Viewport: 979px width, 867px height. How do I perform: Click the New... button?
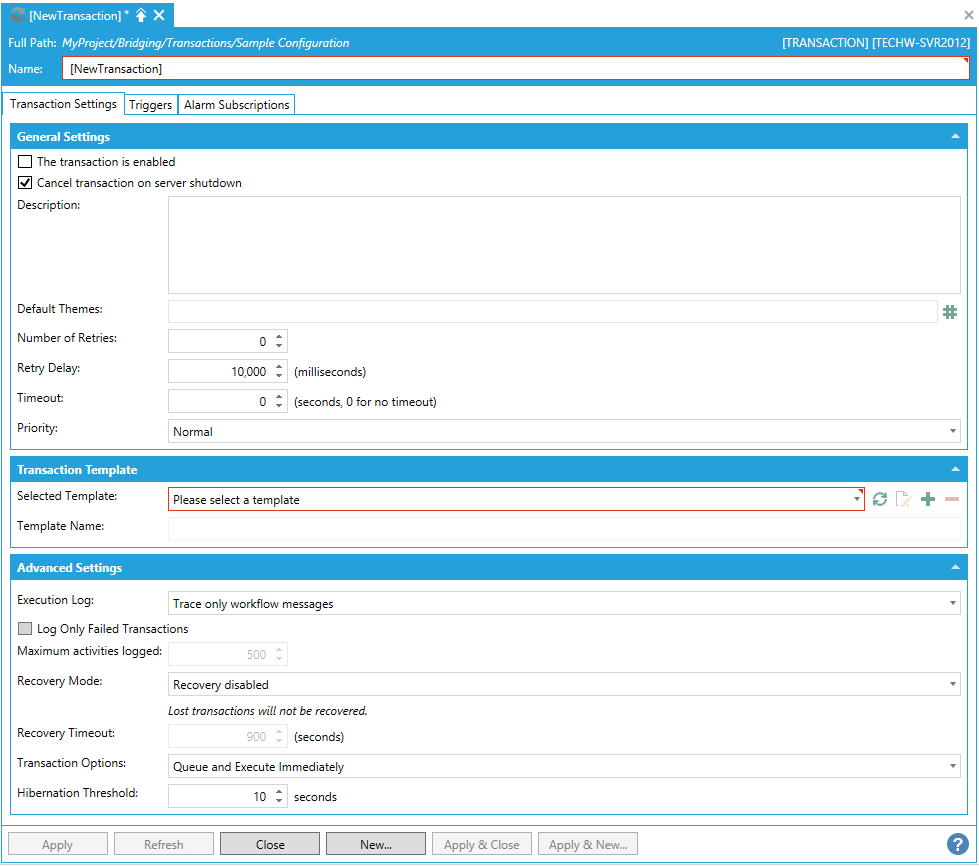click(376, 844)
